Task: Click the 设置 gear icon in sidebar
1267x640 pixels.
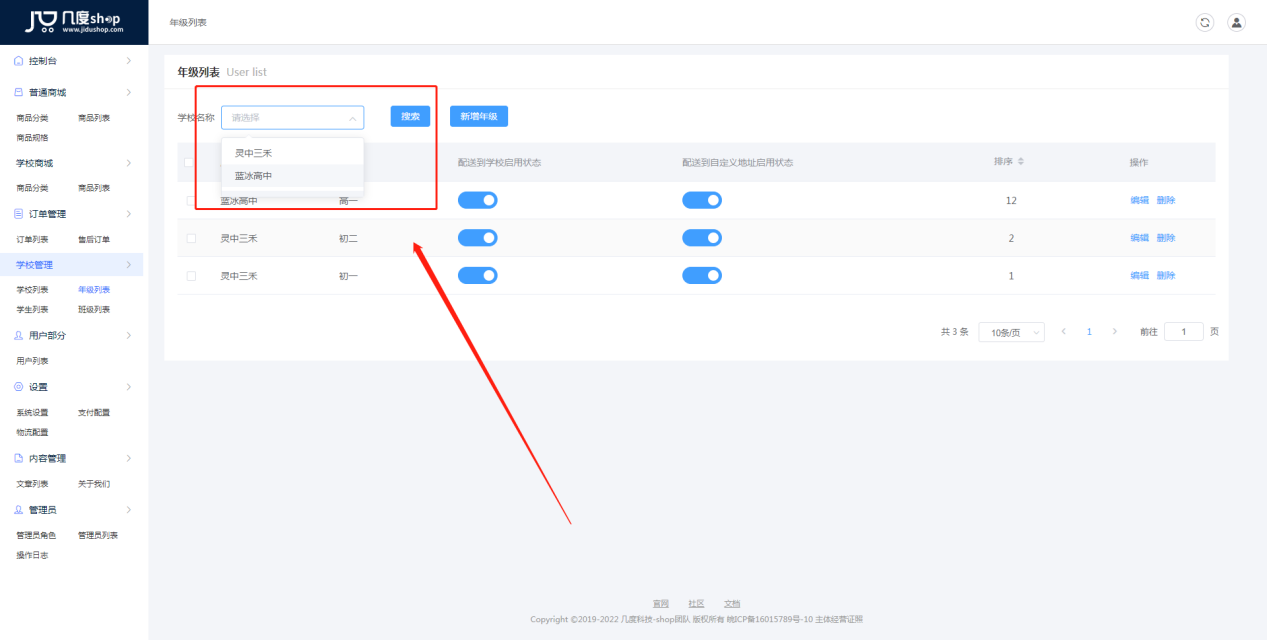Action: pyautogui.click(x=19, y=387)
